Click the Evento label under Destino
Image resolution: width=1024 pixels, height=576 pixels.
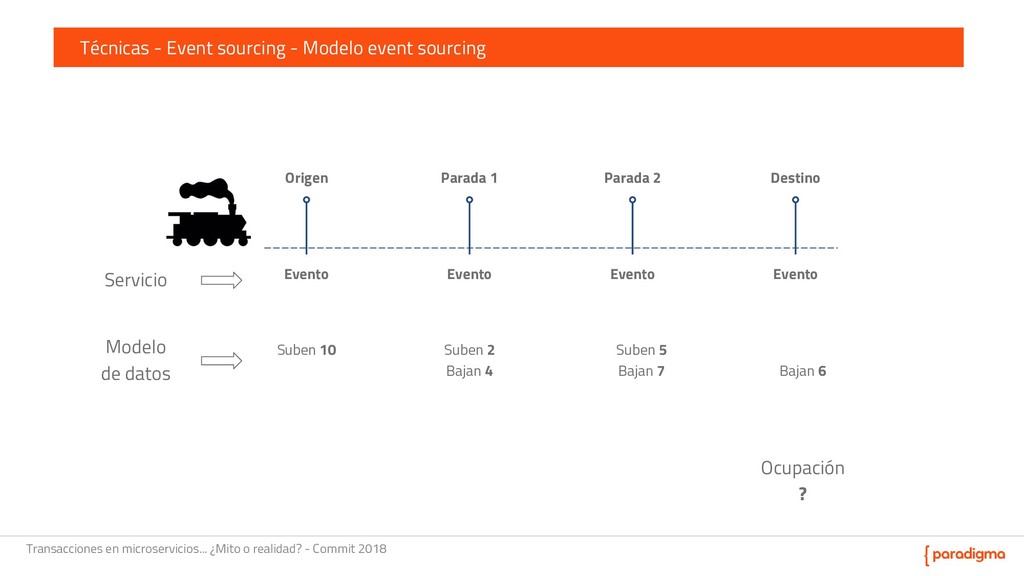tap(795, 274)
